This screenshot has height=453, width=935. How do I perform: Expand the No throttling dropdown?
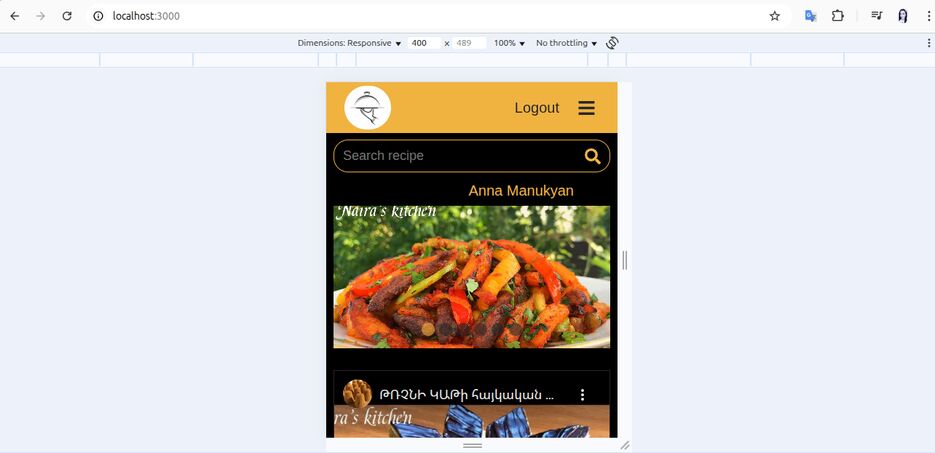[566, 43]
